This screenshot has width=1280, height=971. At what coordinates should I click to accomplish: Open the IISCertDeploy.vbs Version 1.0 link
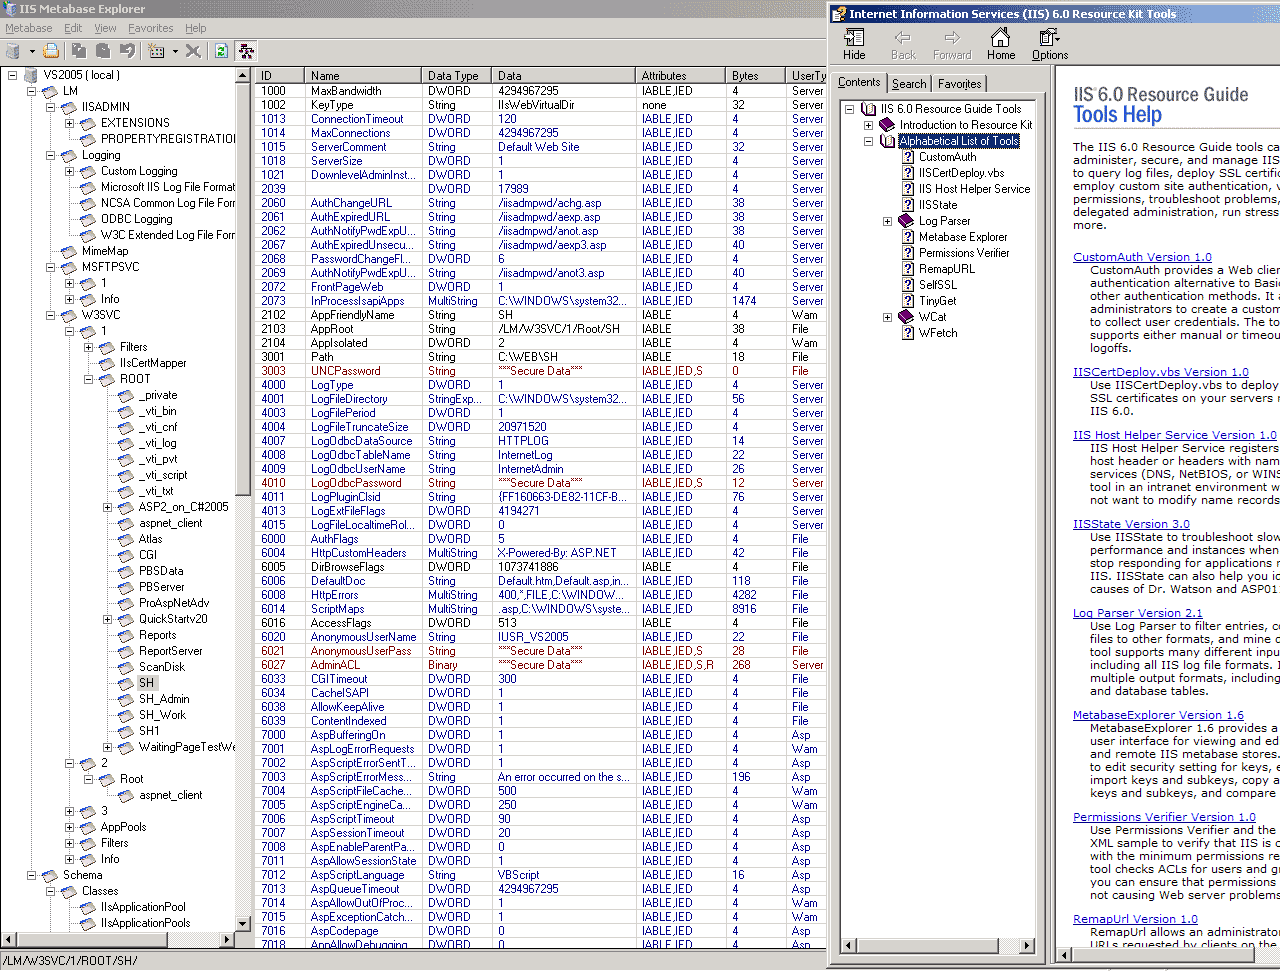pyautogui.click(x=1160, y=372)
